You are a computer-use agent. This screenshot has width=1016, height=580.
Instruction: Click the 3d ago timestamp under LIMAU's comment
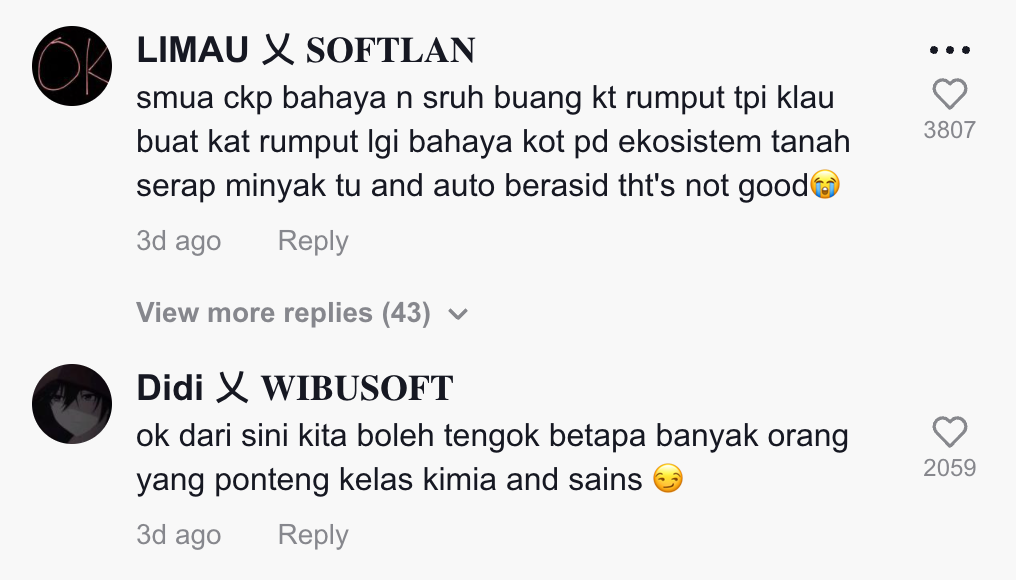(179, 240)
